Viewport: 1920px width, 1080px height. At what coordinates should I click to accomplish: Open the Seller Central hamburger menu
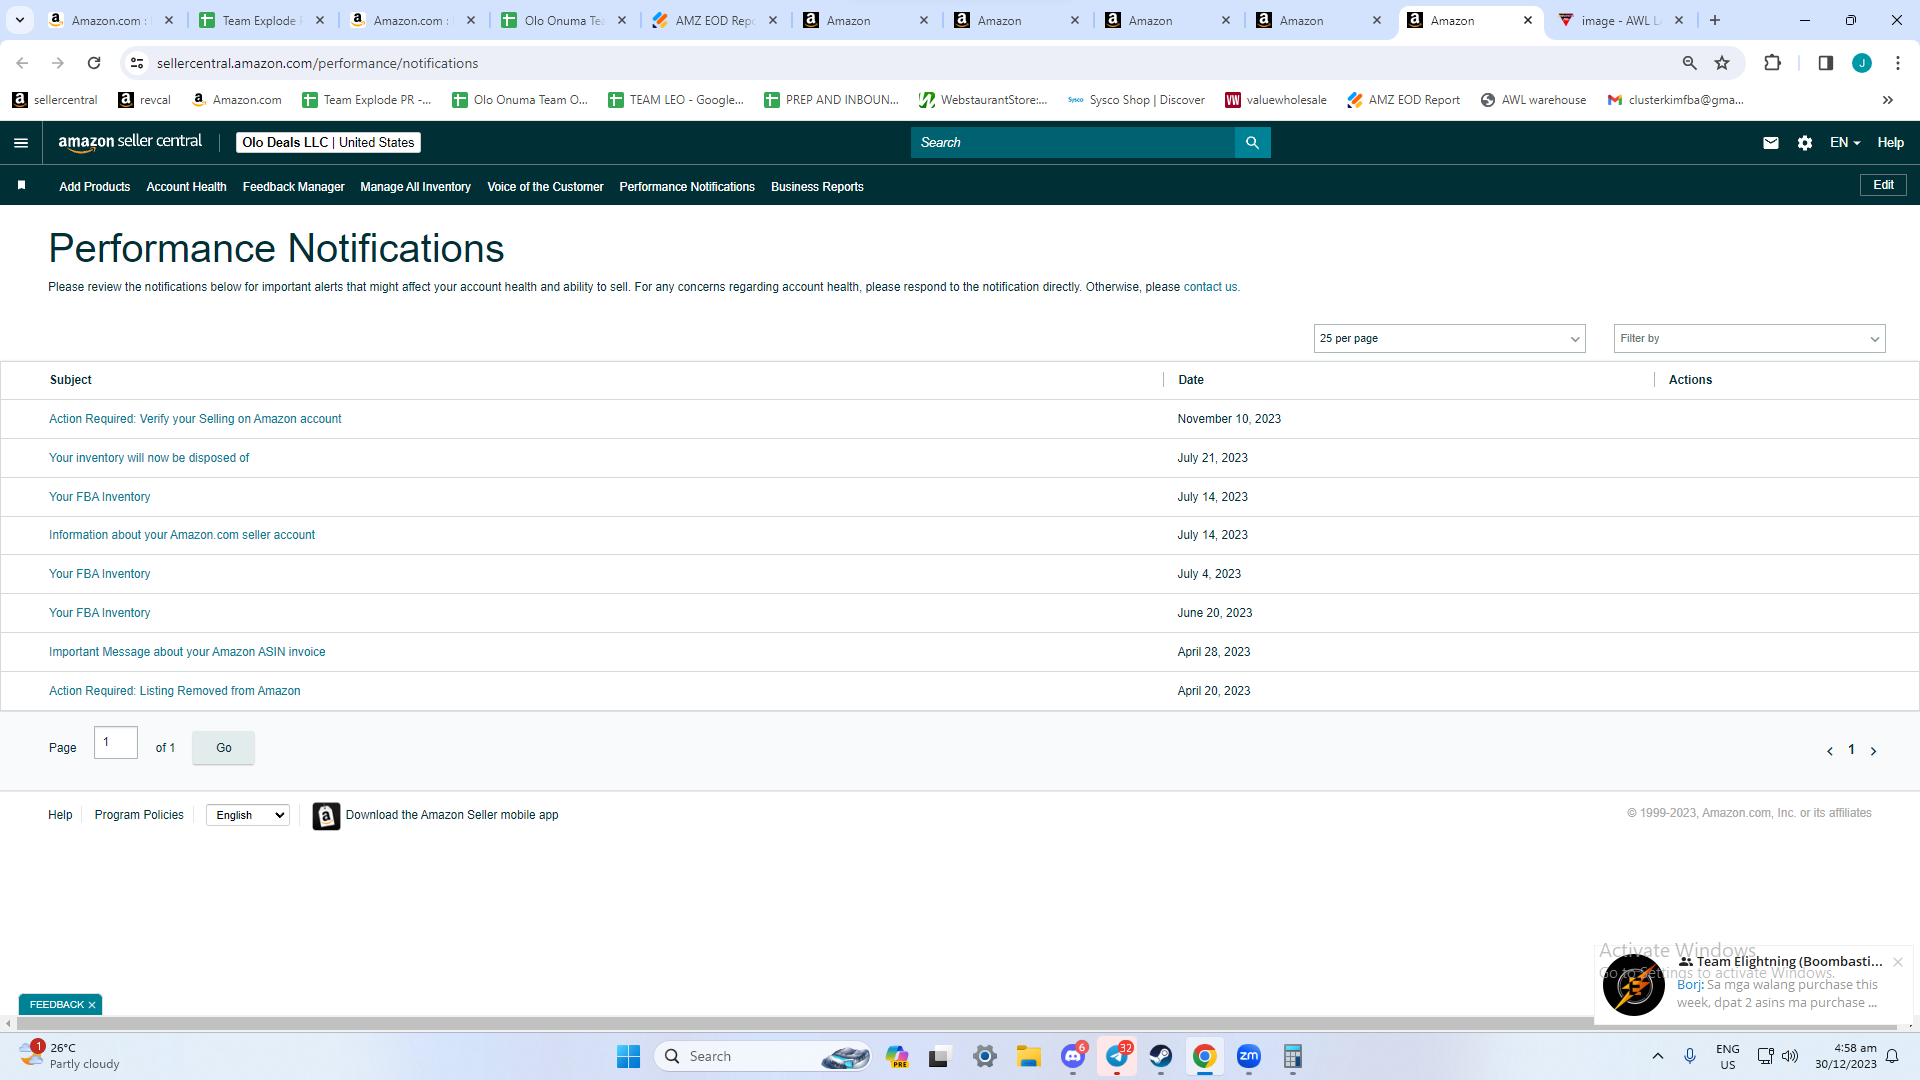[x=21, y=143]
